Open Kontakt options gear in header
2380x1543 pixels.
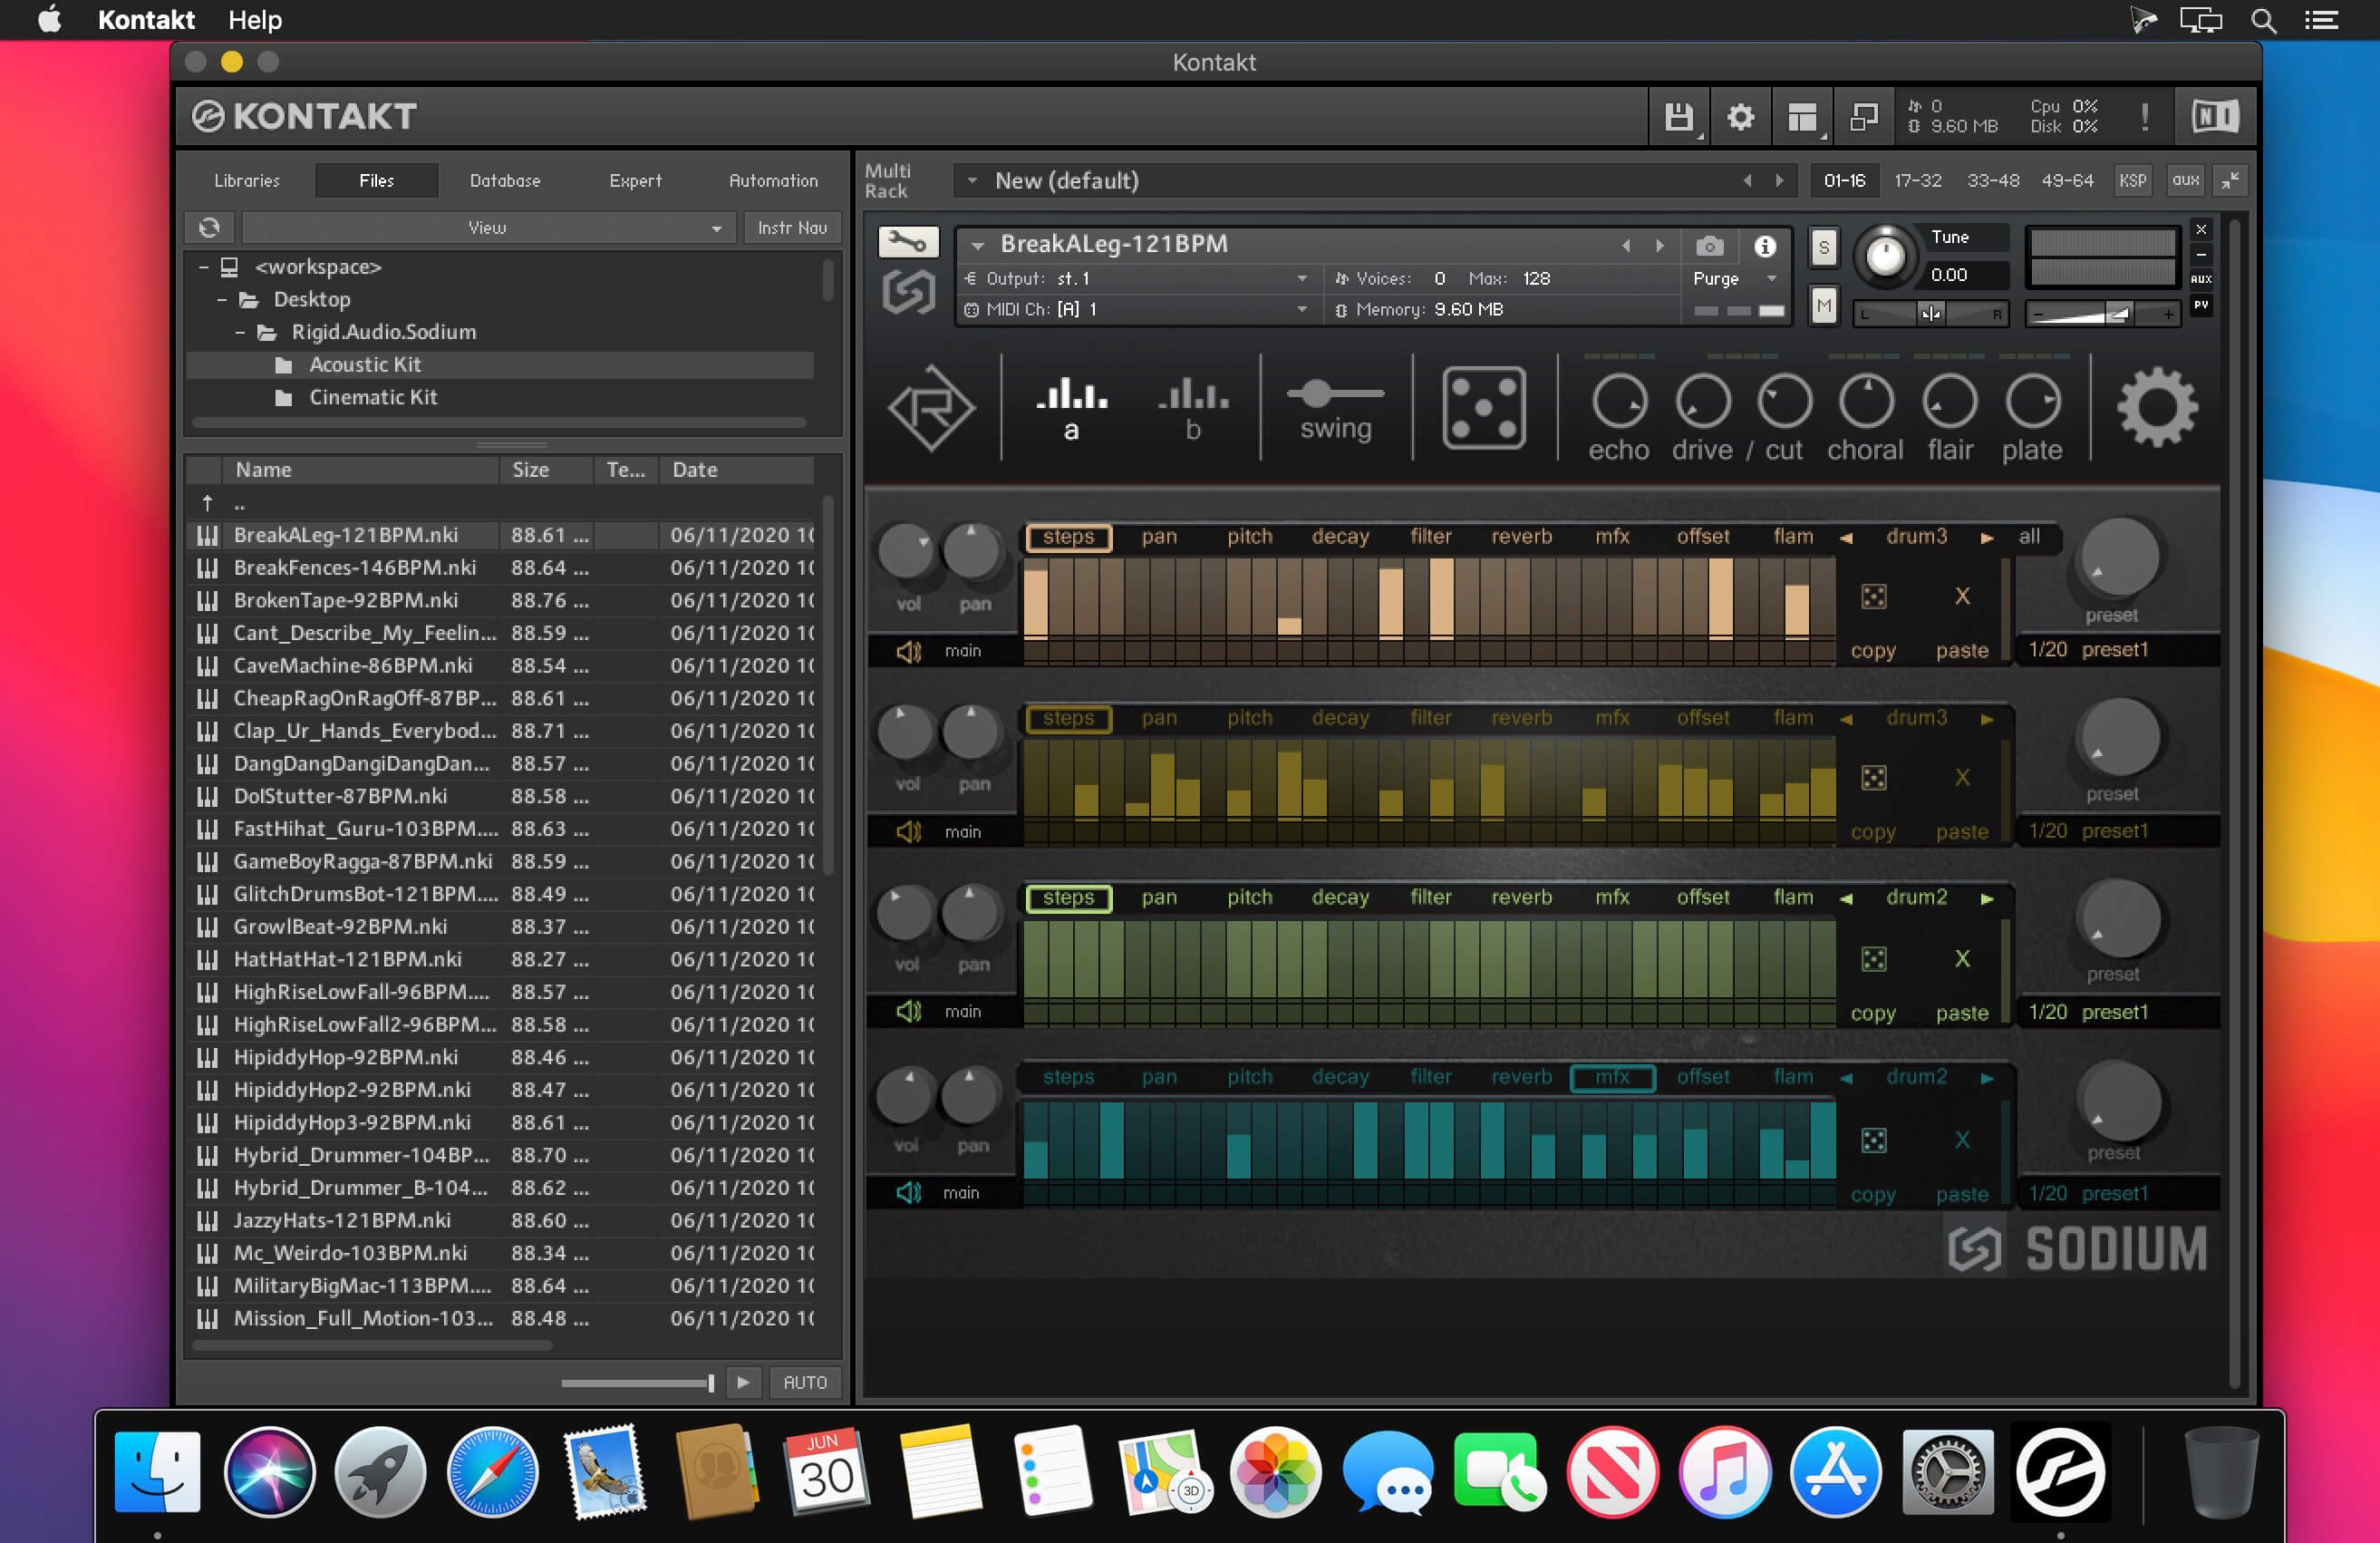[x=1741, y=117]
